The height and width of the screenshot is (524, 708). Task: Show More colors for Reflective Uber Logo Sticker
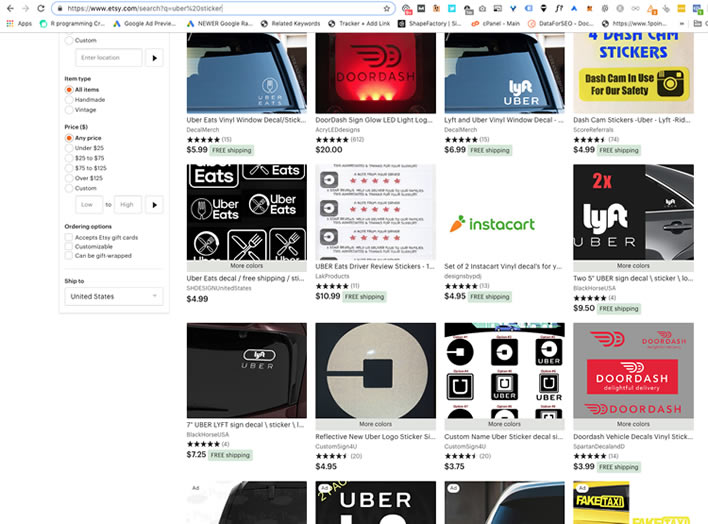coord(376,424)
